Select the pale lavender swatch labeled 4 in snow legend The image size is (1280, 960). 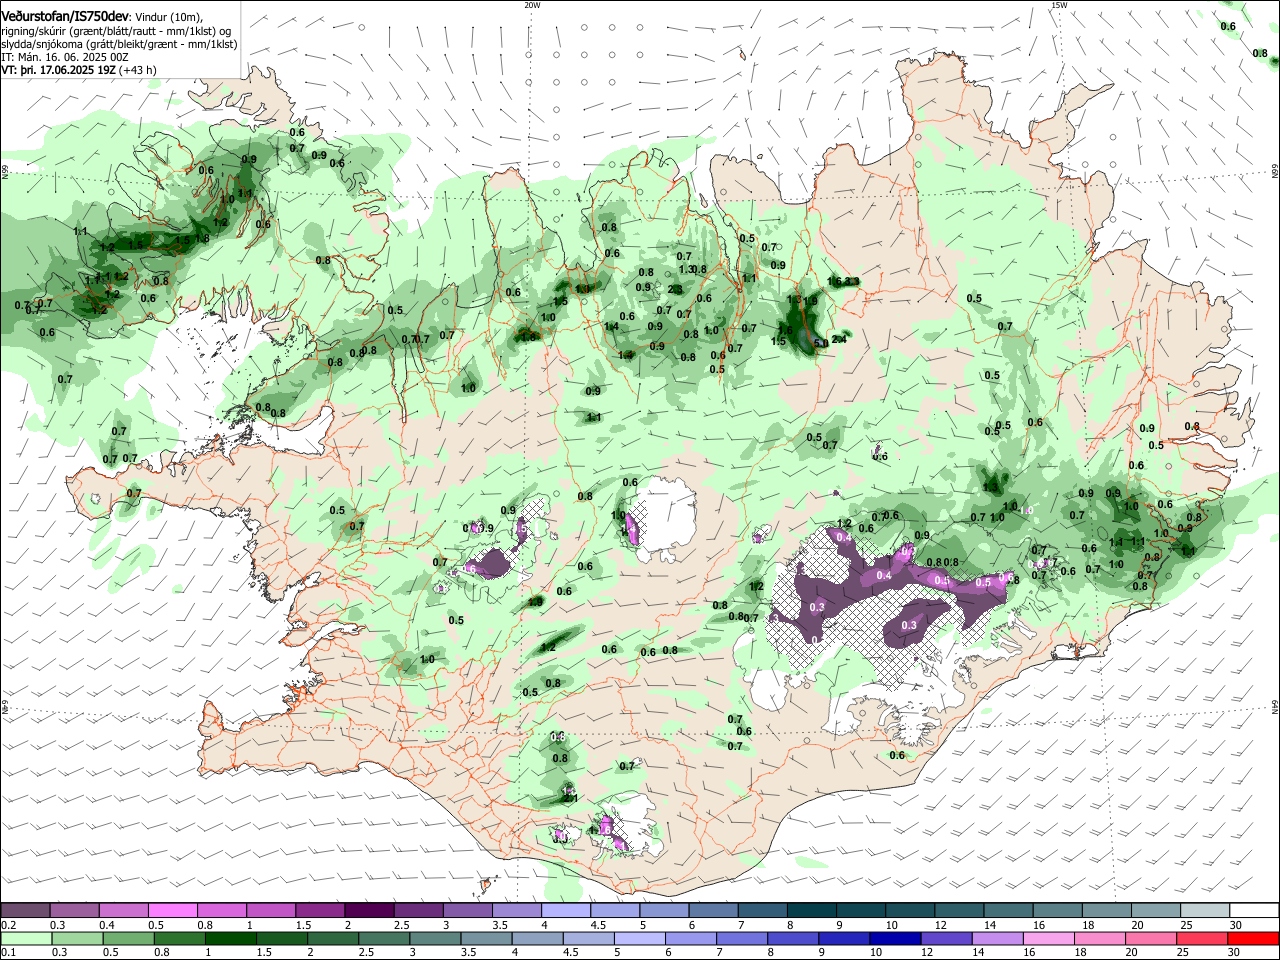pos(566,910)
